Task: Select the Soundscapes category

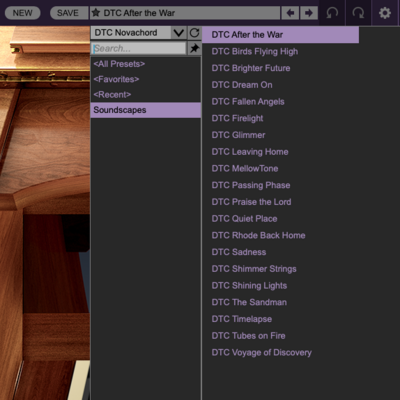Action: pos(146,110)
